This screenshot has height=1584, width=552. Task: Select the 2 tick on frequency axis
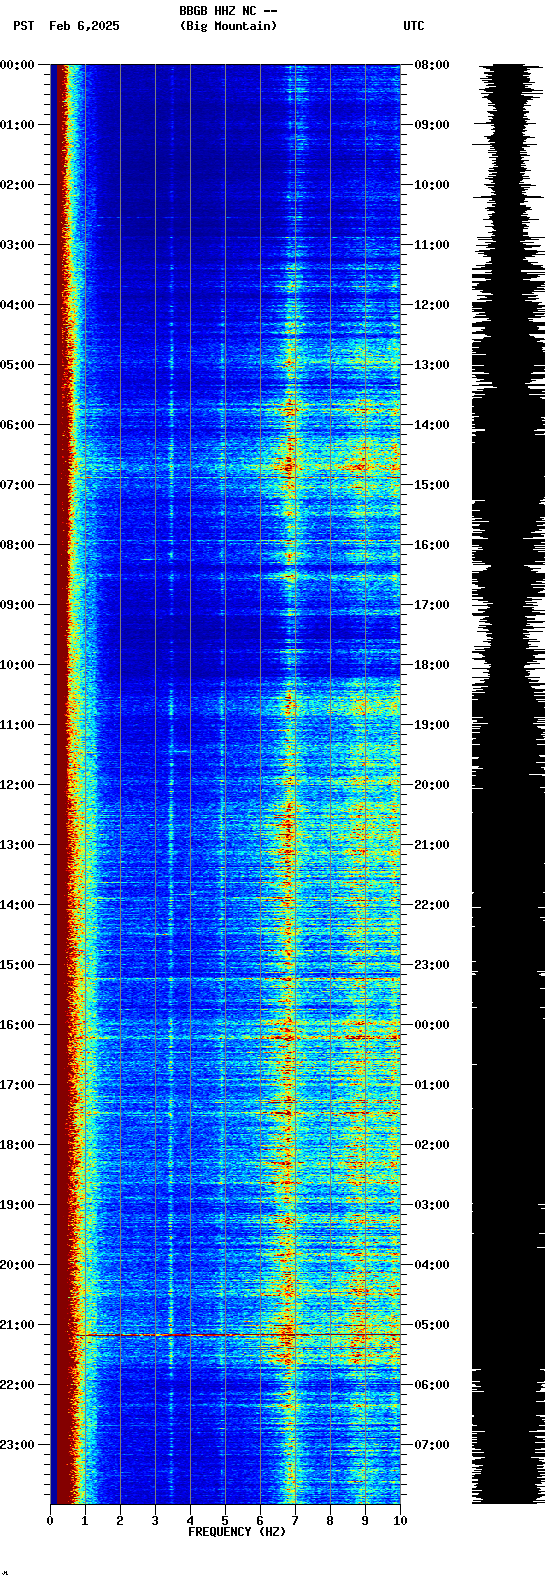pyautogui.click(x=120, y=1521)
